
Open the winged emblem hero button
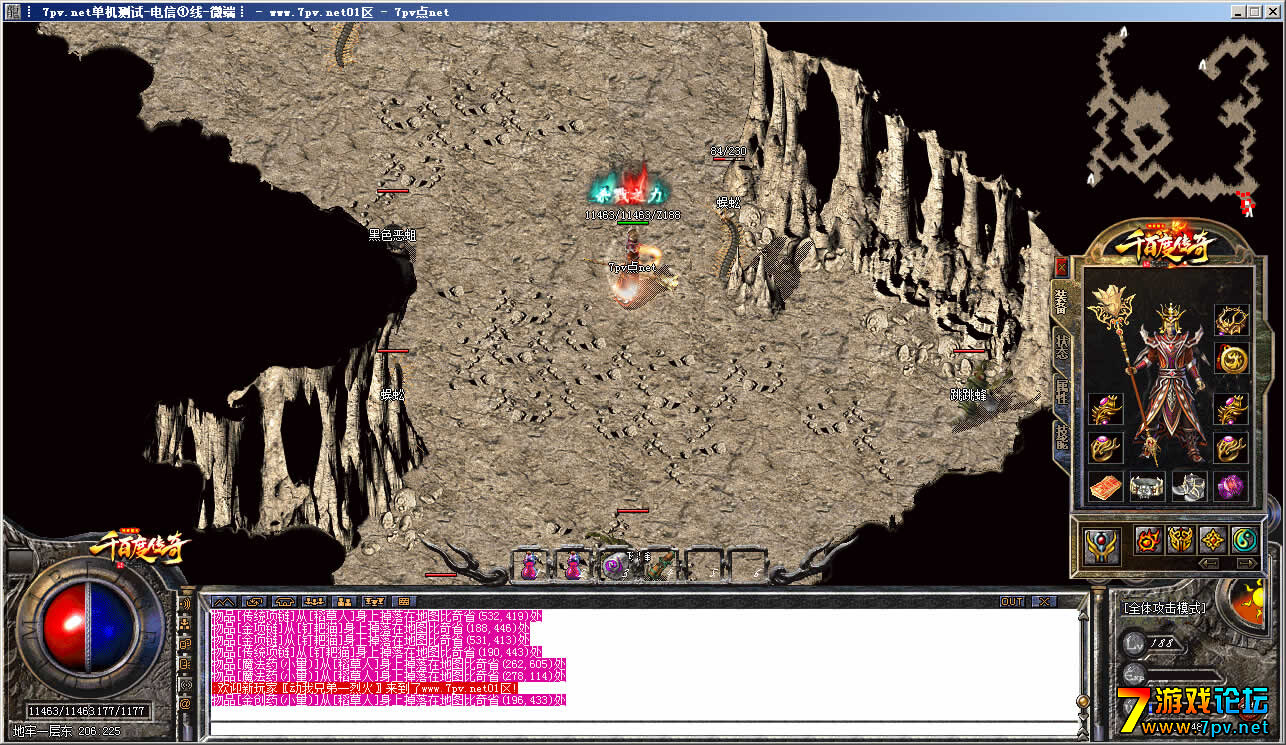click(1102, 546)
